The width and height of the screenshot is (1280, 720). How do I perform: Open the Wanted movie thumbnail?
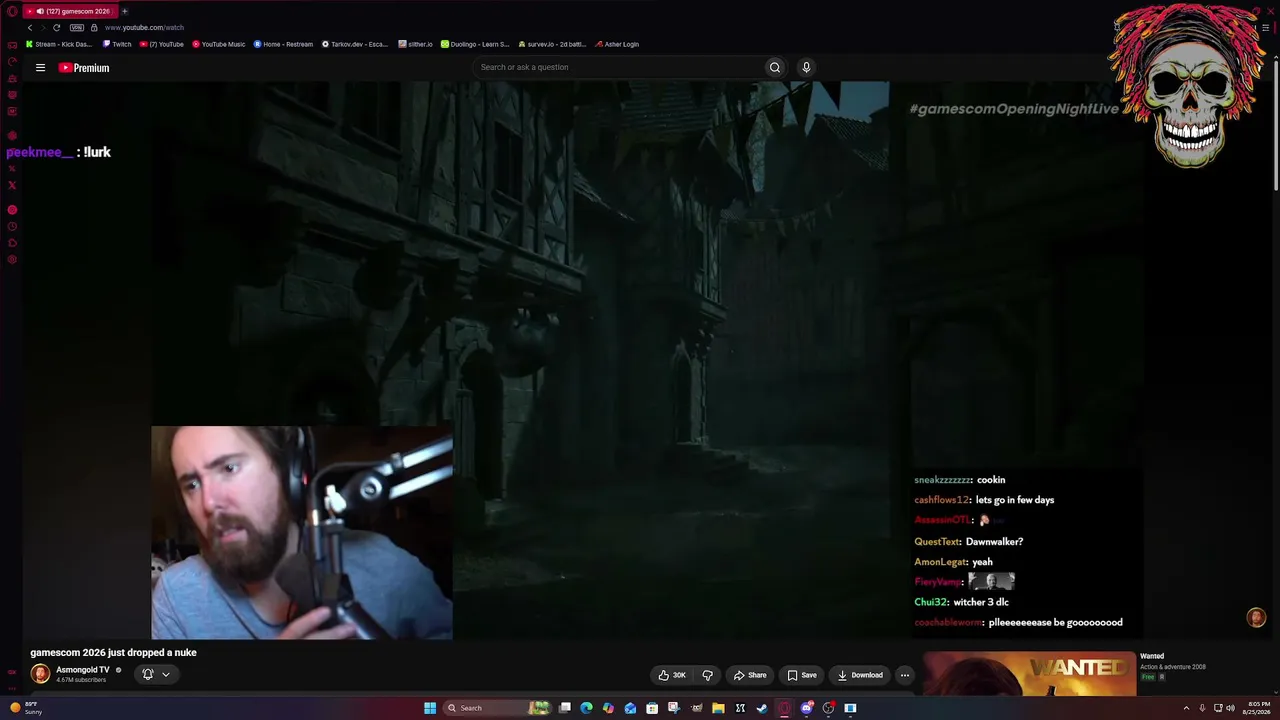click(x=1029, y=674)
